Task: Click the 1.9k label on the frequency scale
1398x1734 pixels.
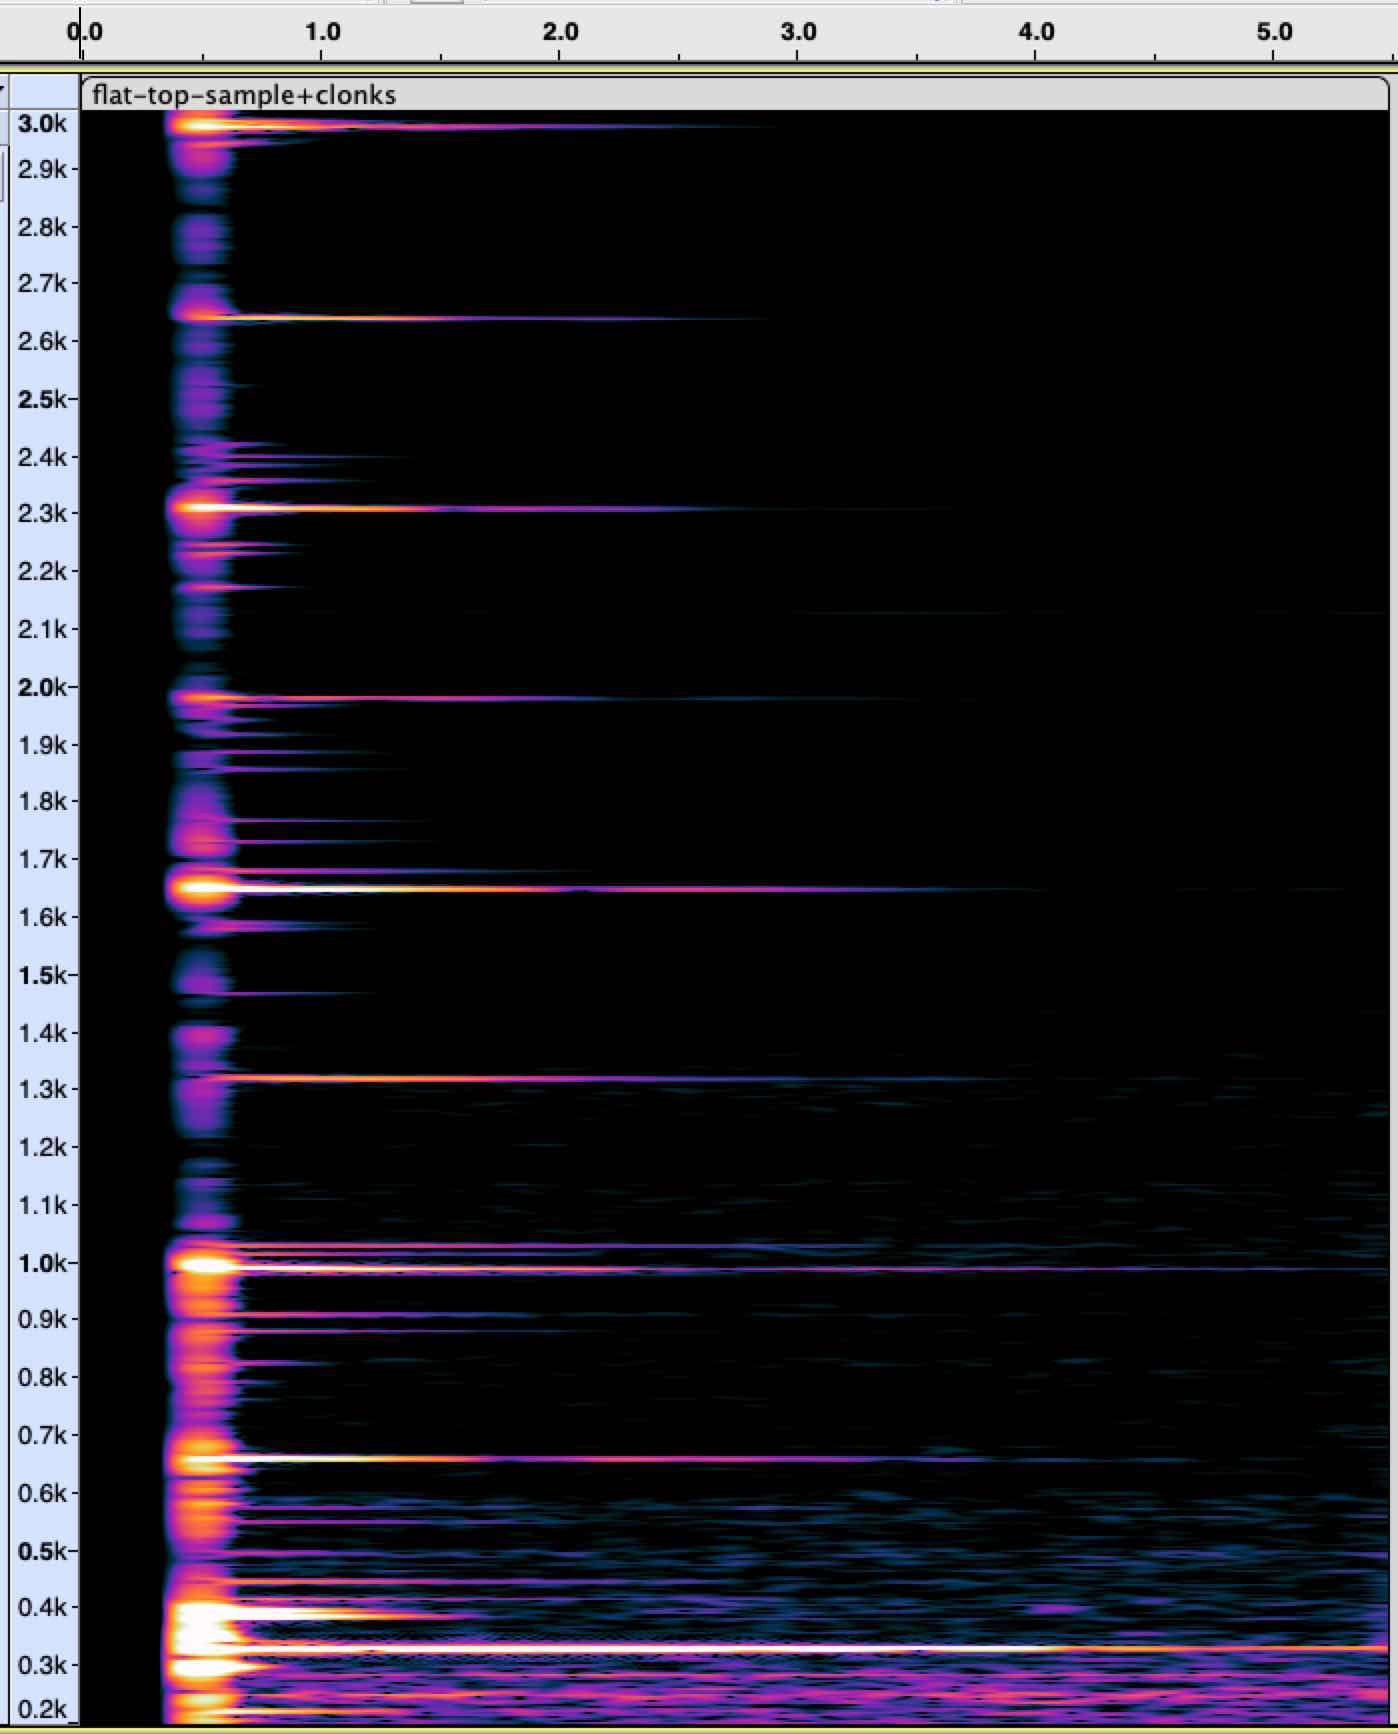Action: 42,745
